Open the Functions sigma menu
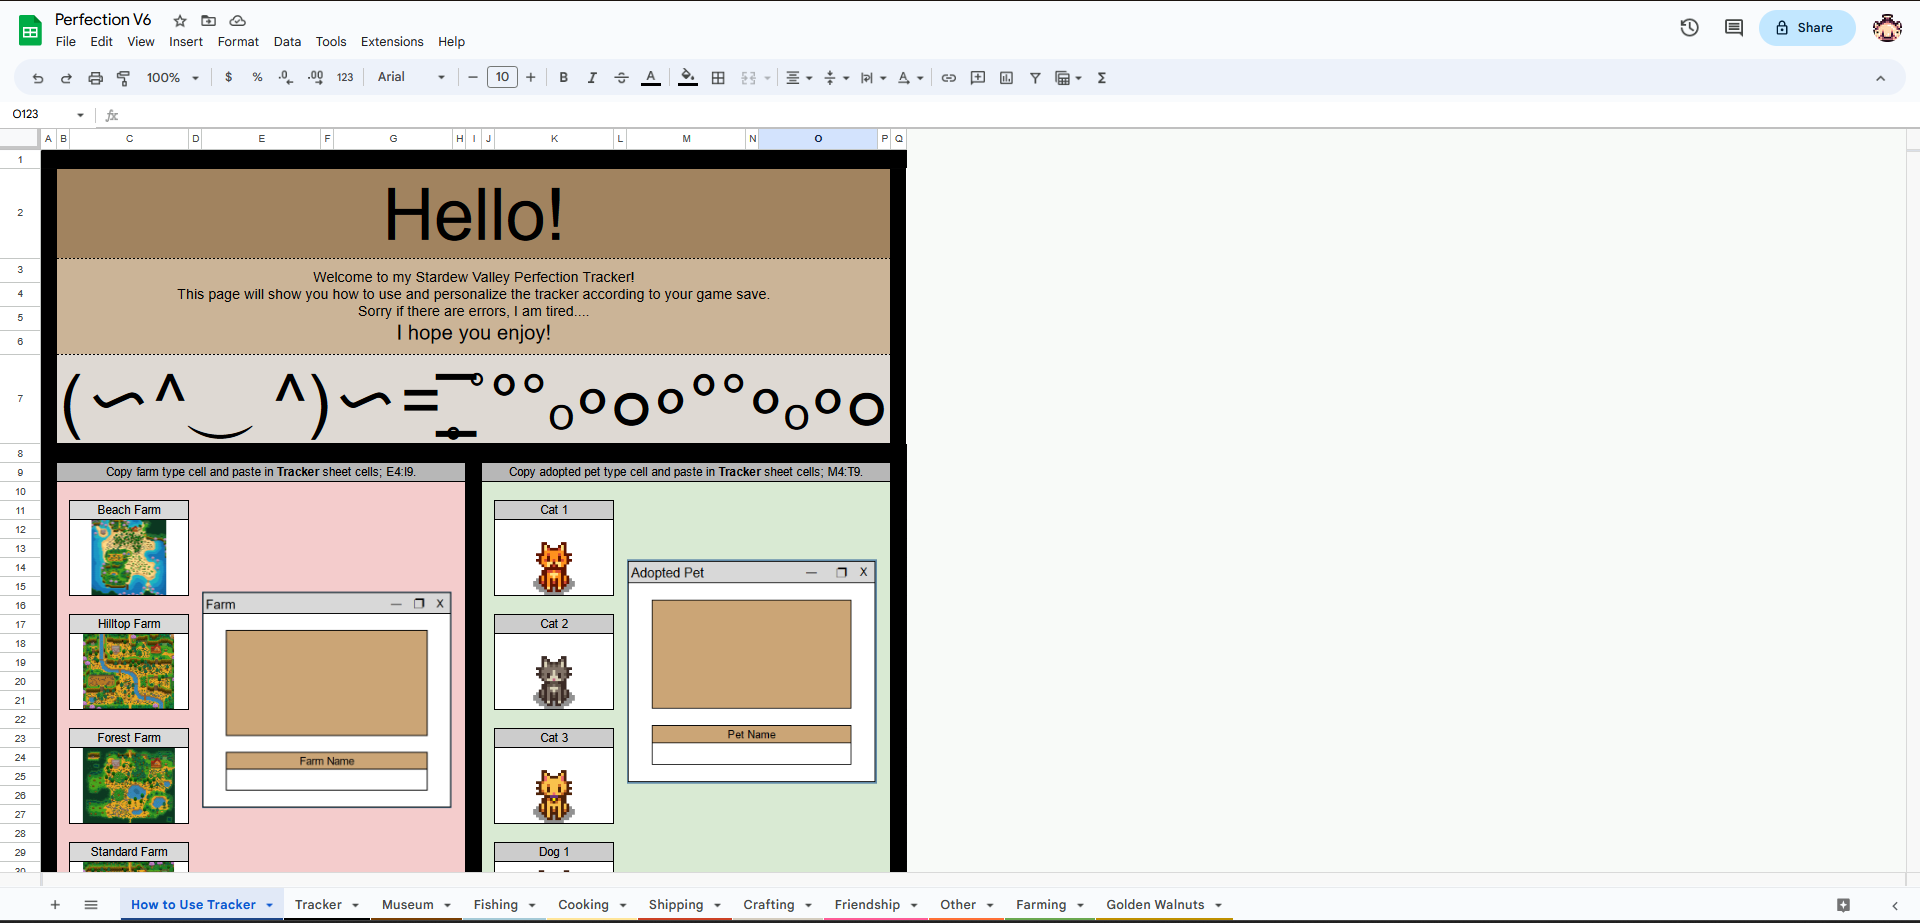The height and width of the screenshot is (923, 1920). (x=1102, y=77)
